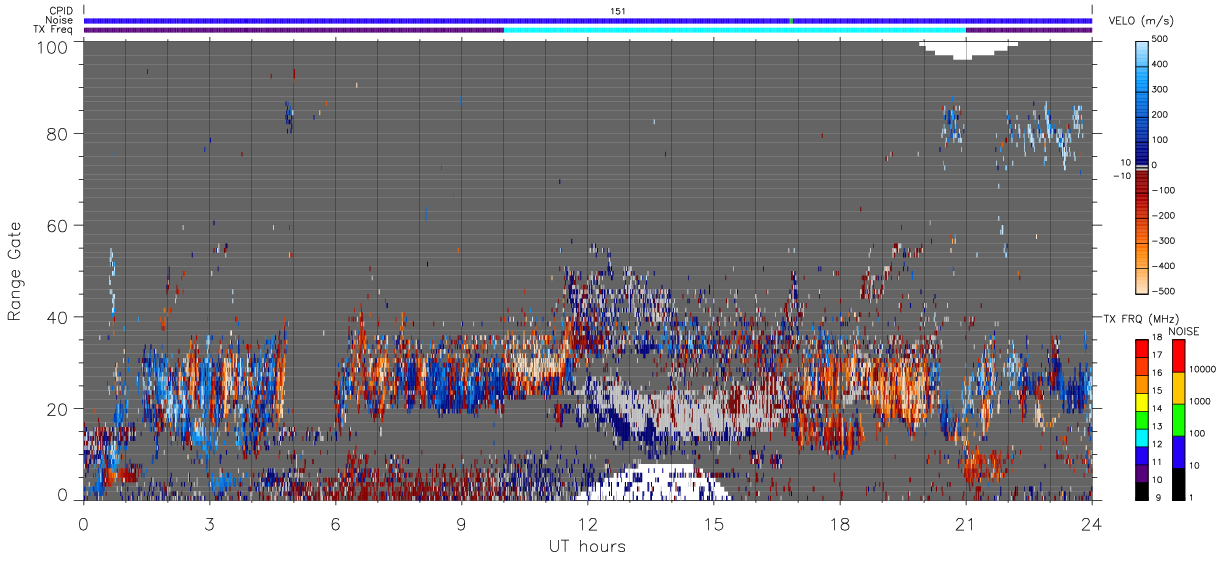Screen dimensions: 1228x567
Task: Click tick label 21 on UT hours axis
Action: (965, 523)
